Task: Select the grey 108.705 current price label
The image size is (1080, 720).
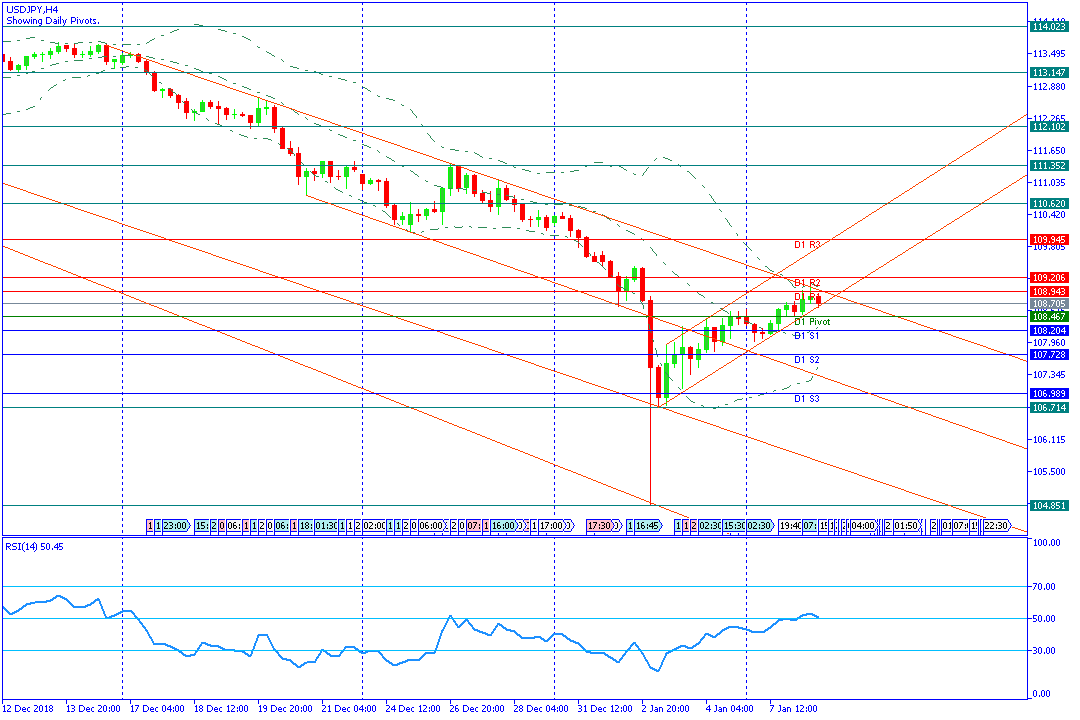Action: 1049,304
